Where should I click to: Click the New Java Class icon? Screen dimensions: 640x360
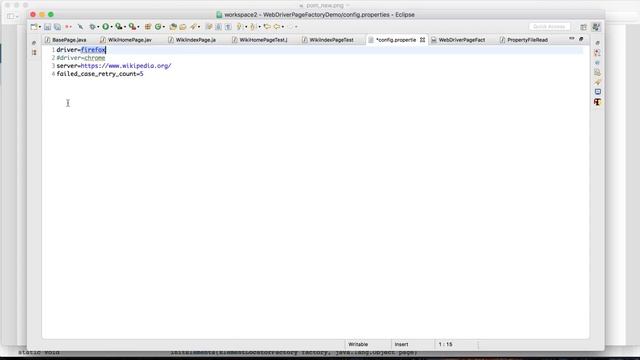click(x=158, y=27)
